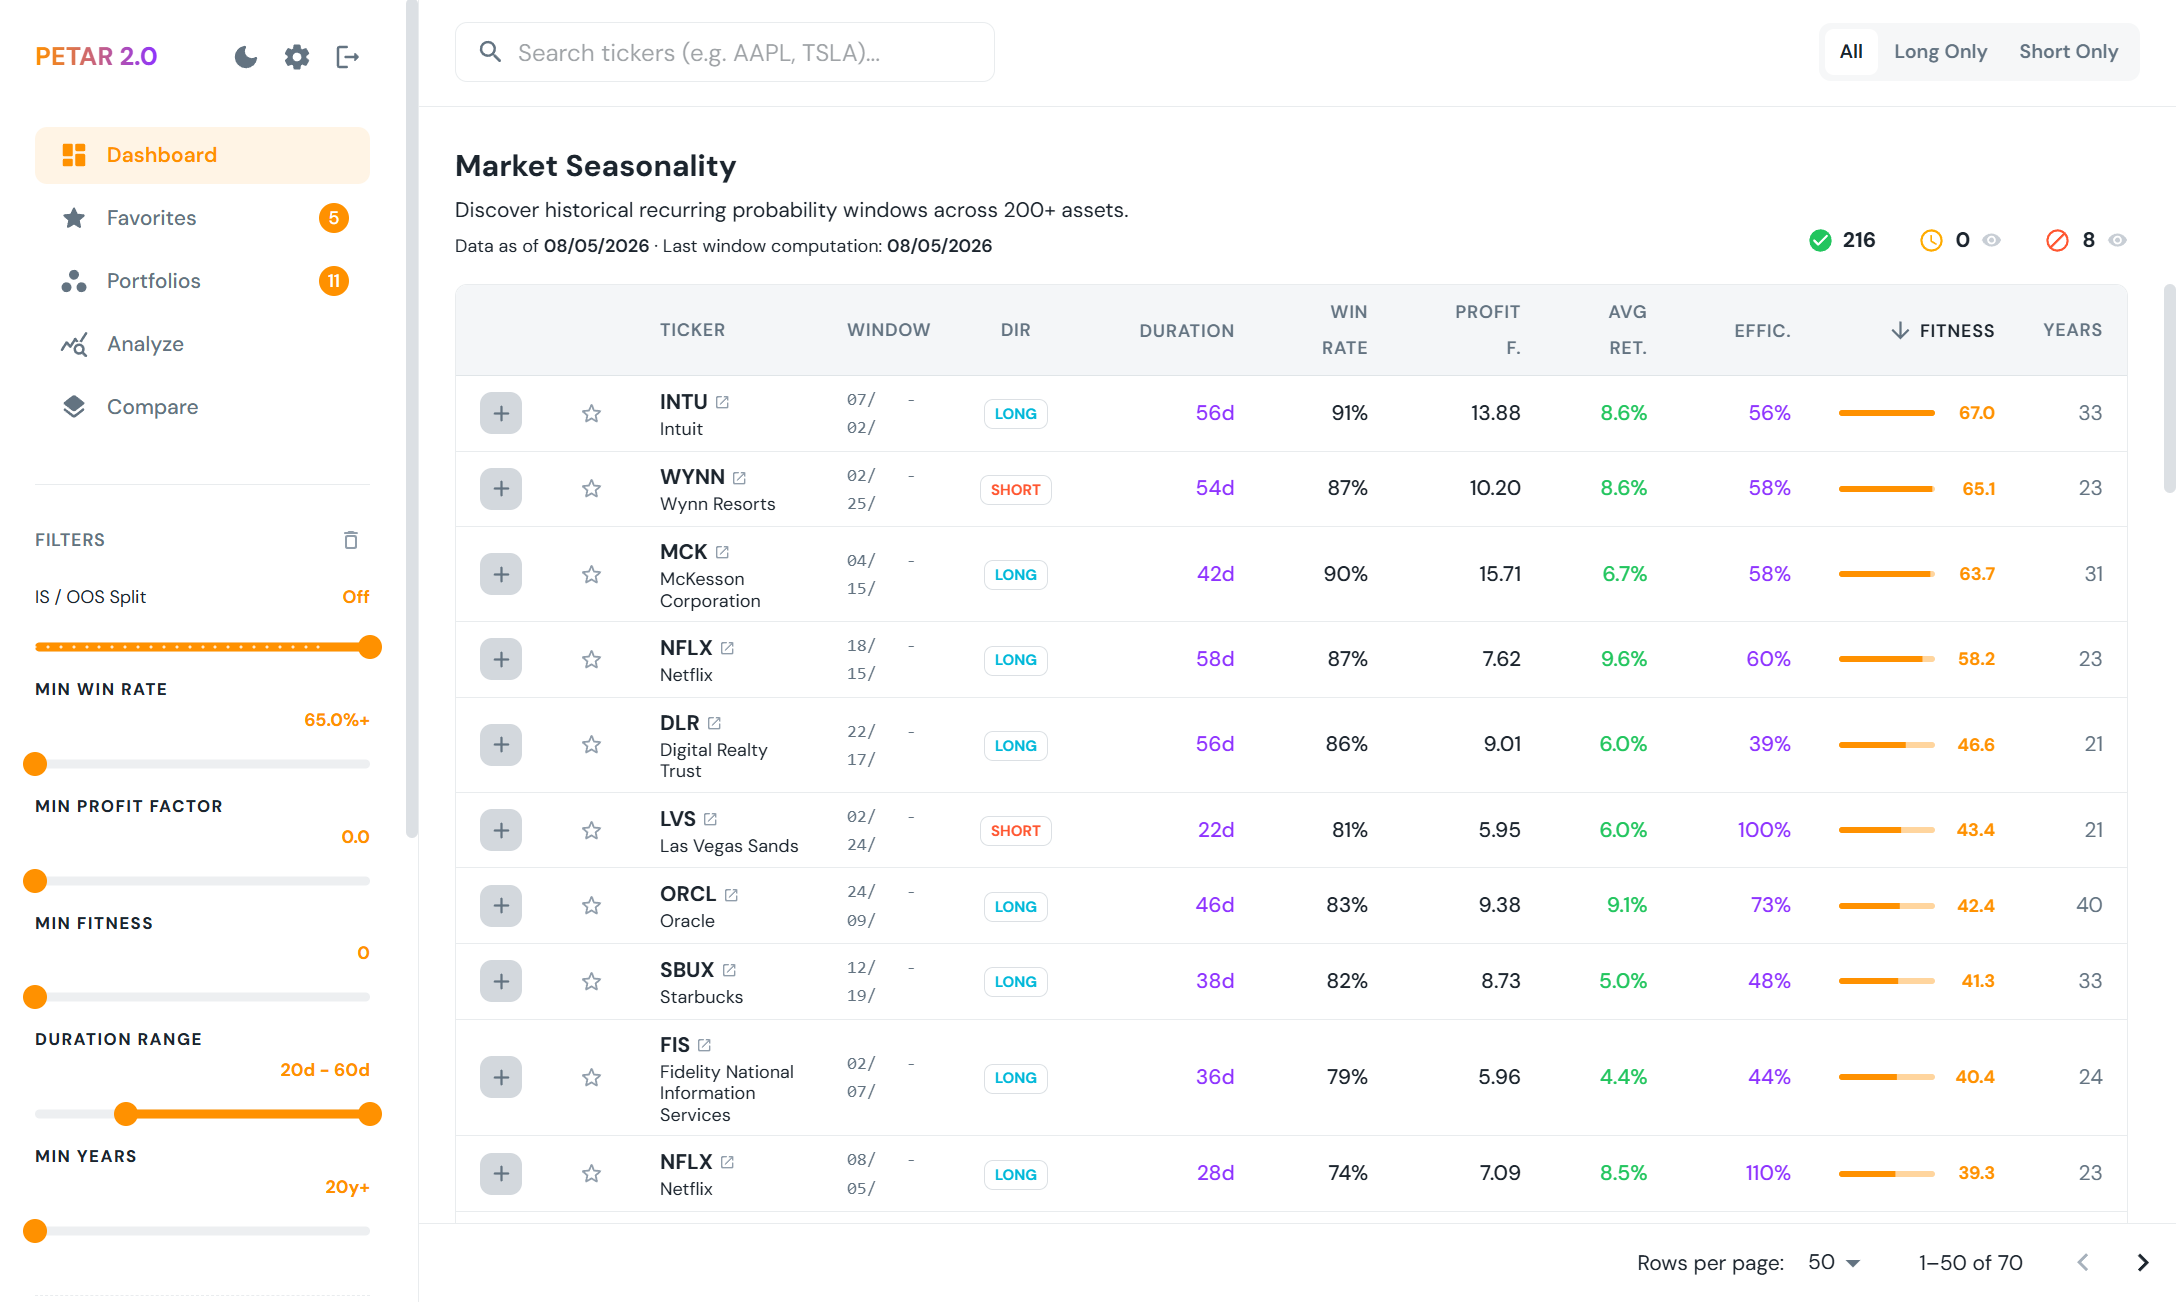Toggle dark mode moon icon
2176x1302 pixels.
(x=246, y=57)
